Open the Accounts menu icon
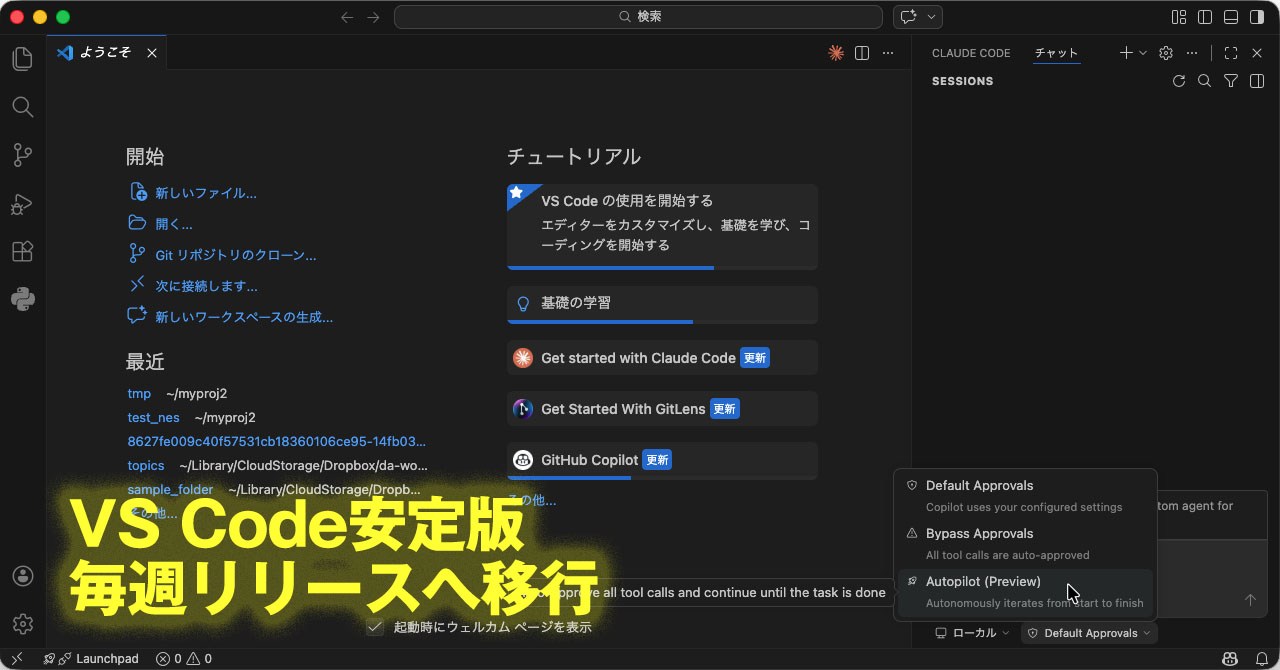Image resolution: width=1280 pixels, height=670 pixels. click(x=22, y=576)
